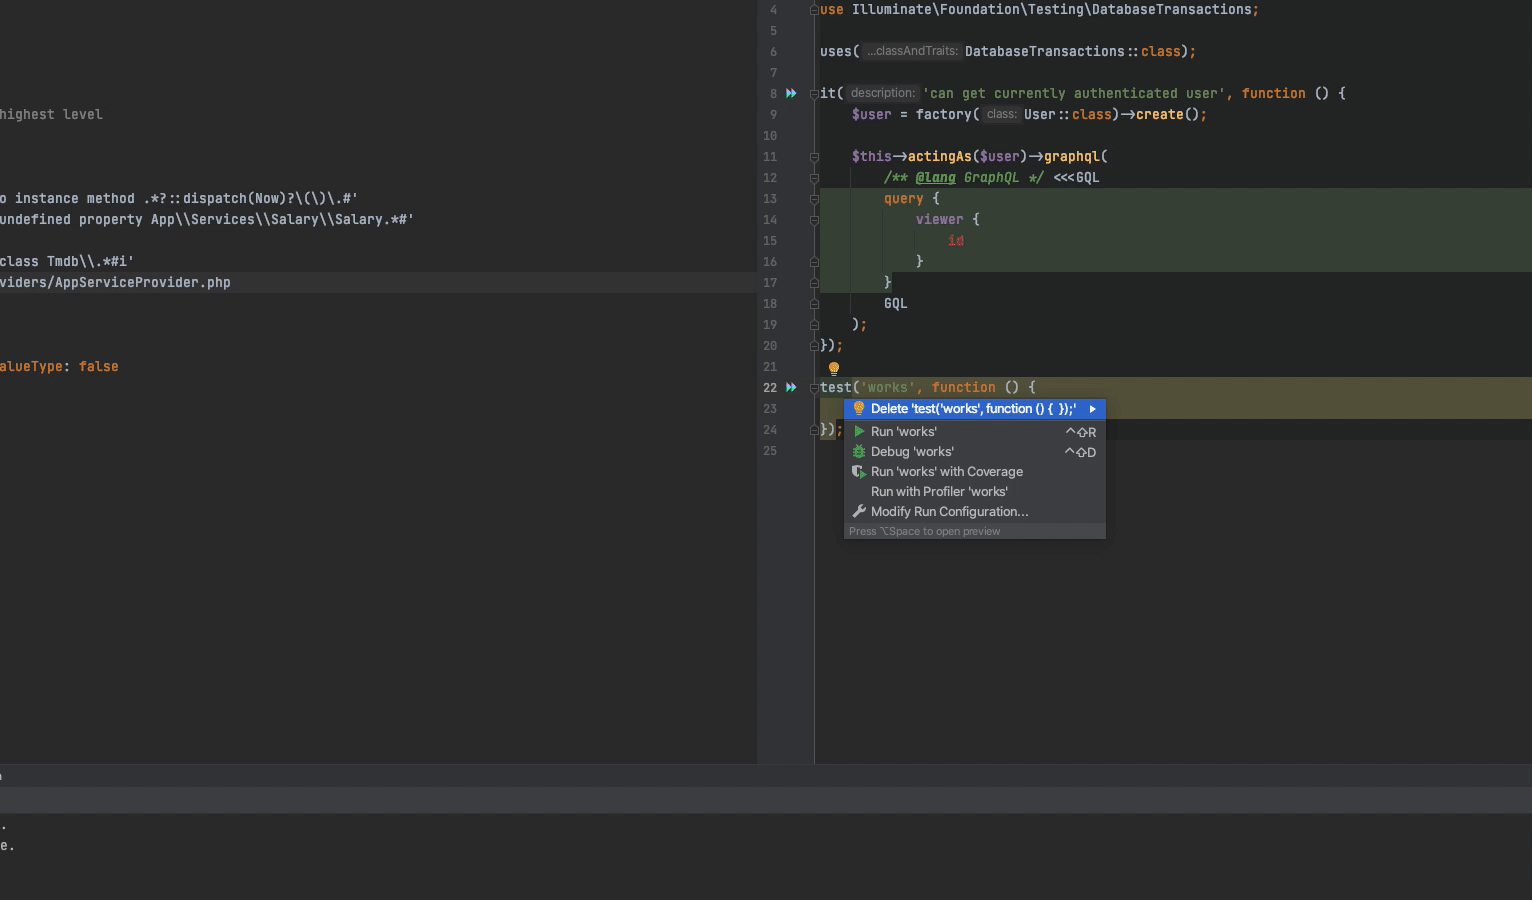The width and height of the screenshot is (1532, 900).
Task: Click 'DatabaseTransactions::class' on line 6
Action: tap(1073, 51)
